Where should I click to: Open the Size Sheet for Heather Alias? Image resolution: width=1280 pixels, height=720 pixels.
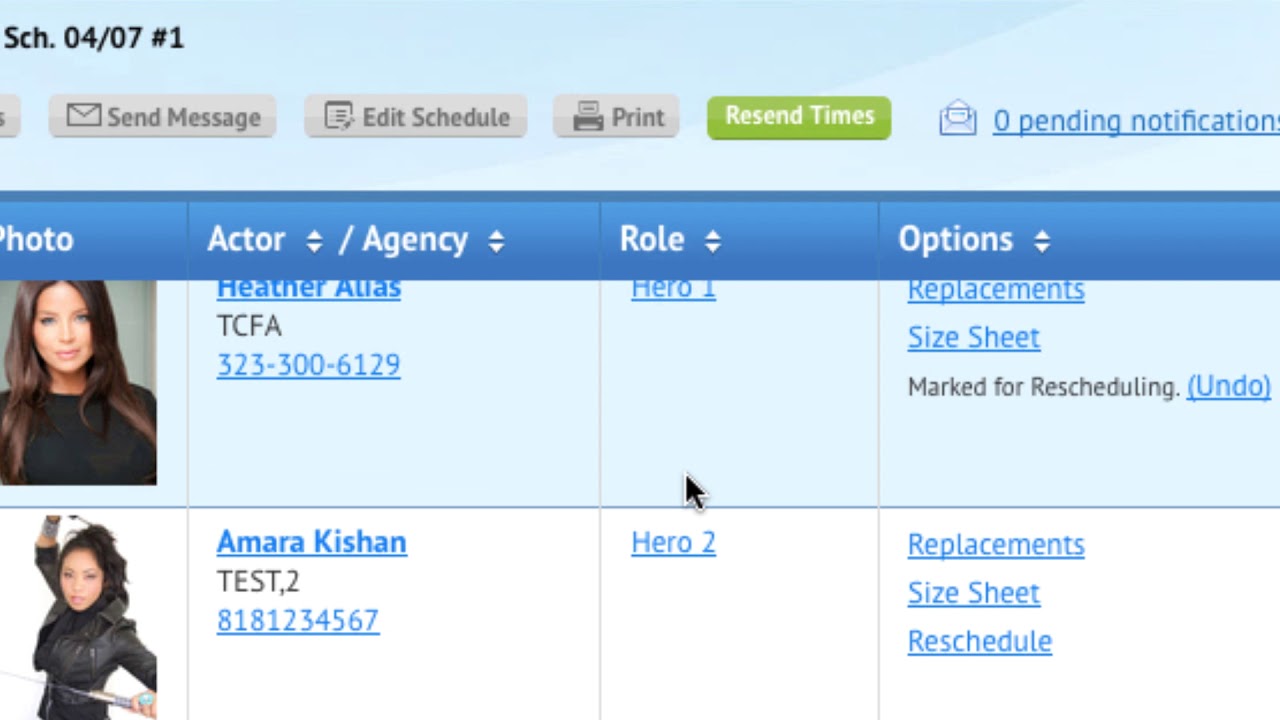[974, 338]
